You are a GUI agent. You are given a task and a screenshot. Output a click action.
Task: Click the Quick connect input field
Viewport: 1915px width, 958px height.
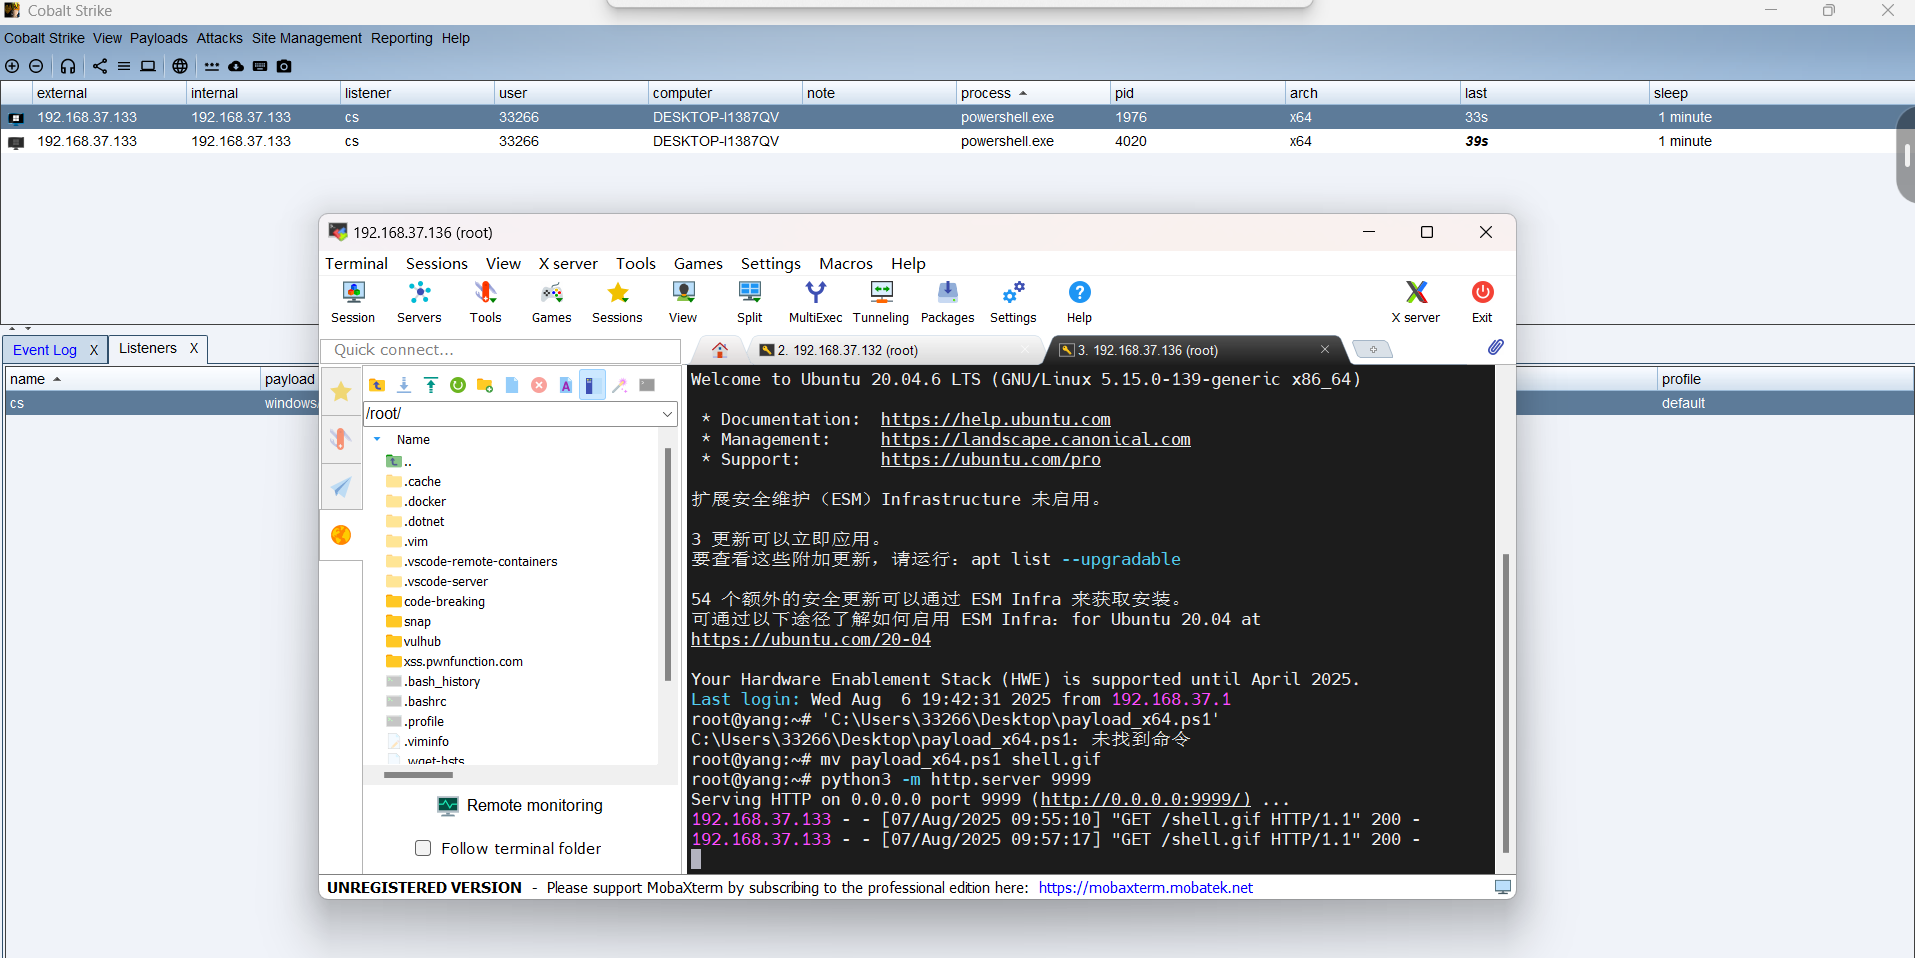pos(500,350)
